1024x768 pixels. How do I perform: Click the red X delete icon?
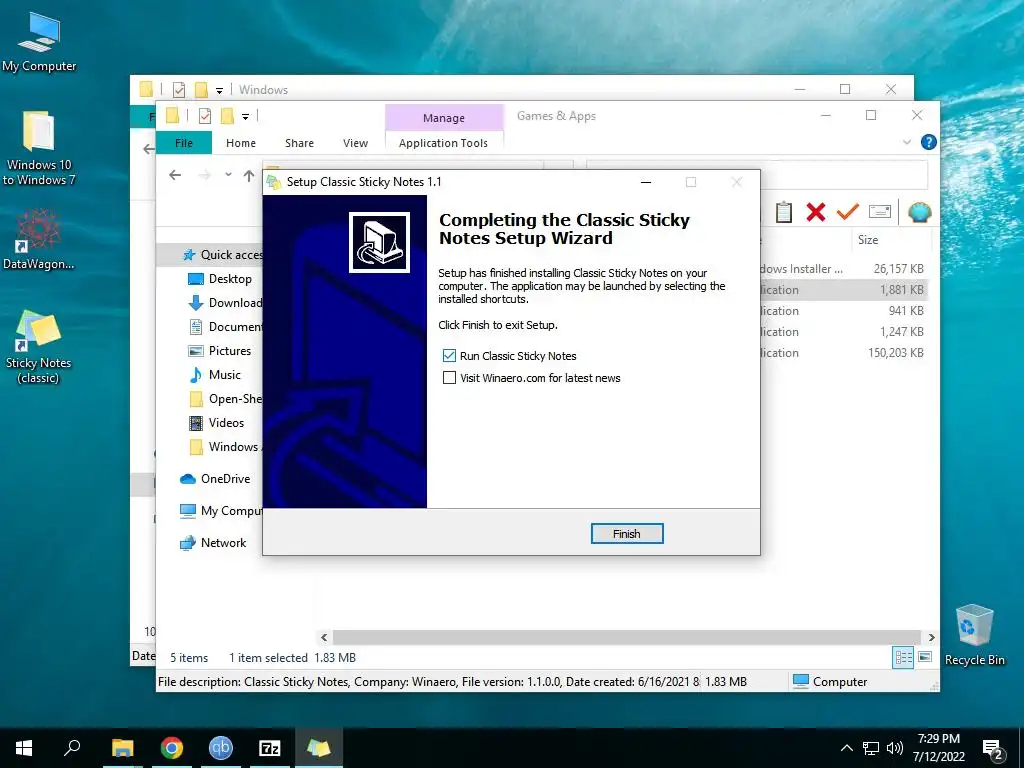click(x=816, y=212)
